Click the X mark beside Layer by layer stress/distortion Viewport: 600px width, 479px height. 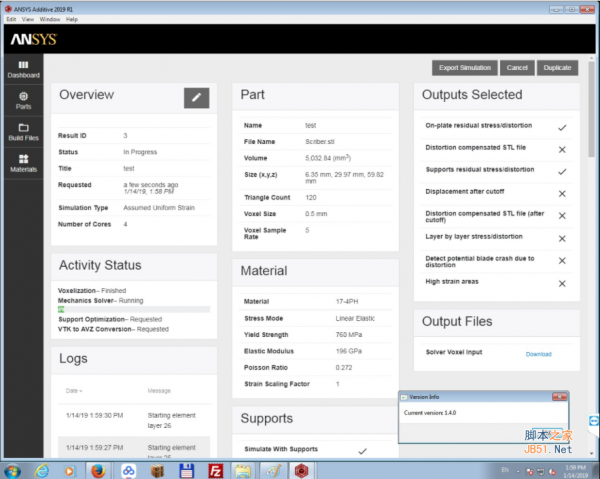point(562,239)
